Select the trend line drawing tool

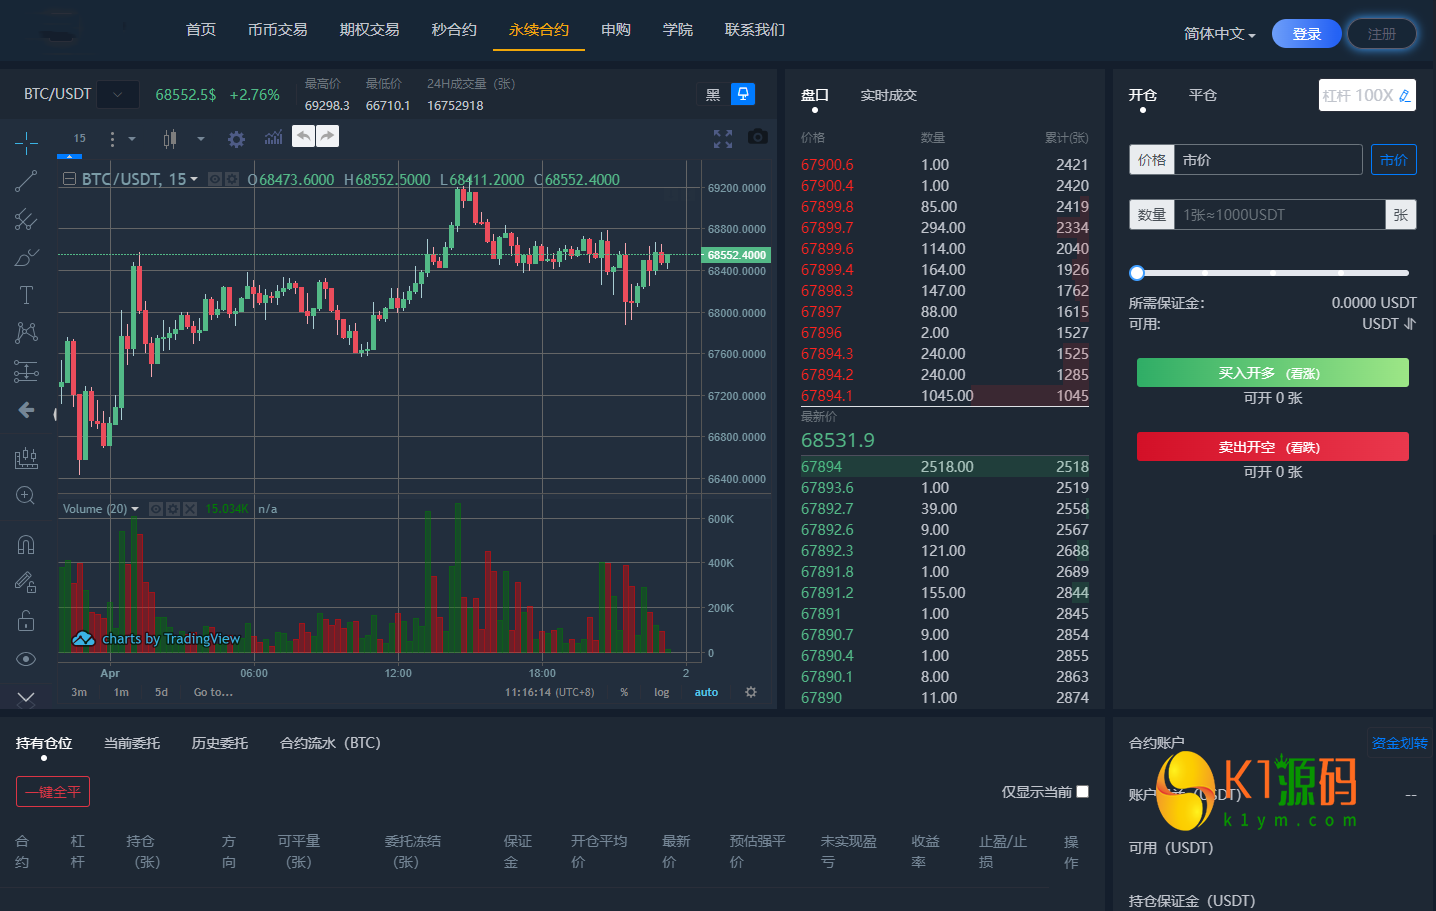[x=26, y=181]
